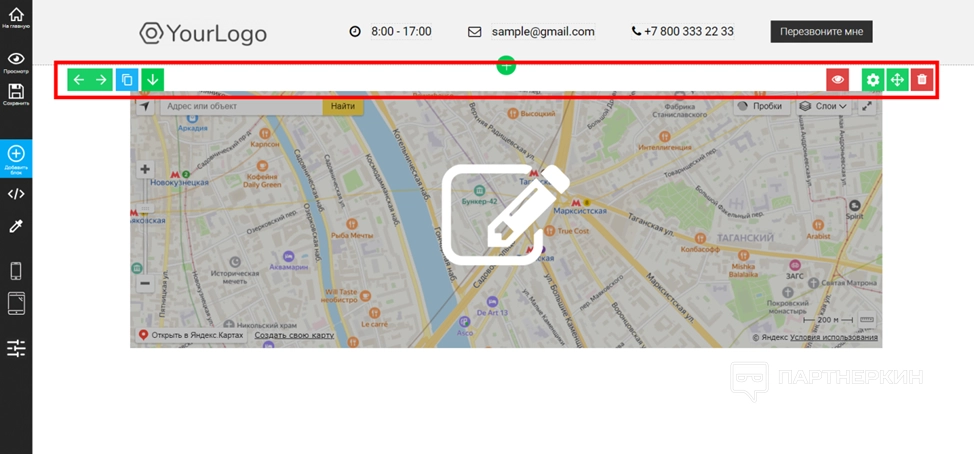This screenshot has height=454, width=974.
Task: Click the Перезвоните мне button
Action: point(821,32)
